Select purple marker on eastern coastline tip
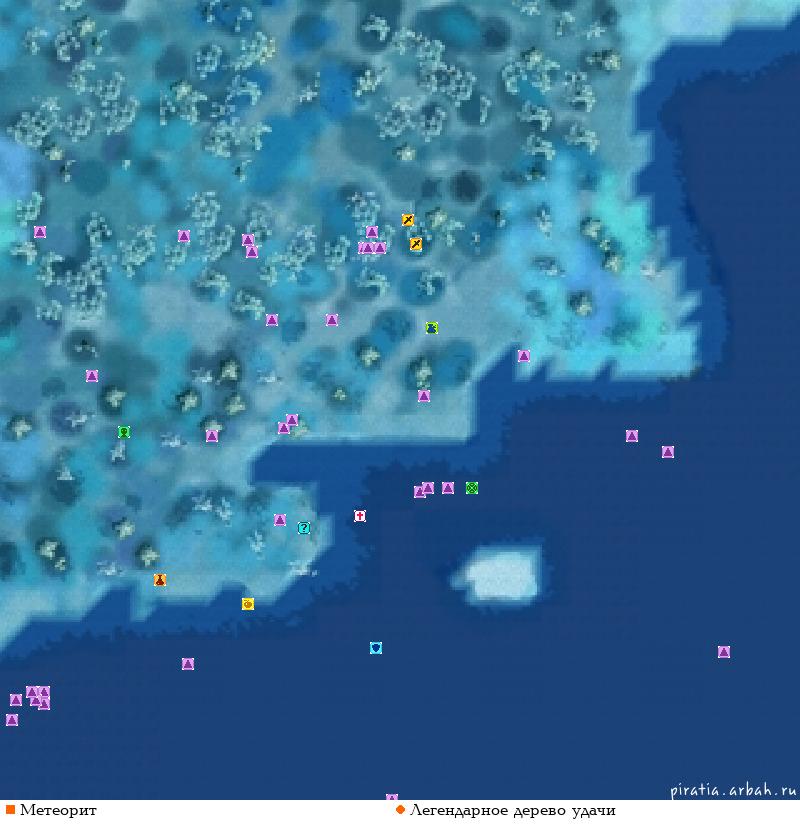Viewport: 800px width, 830px height. 524,356
